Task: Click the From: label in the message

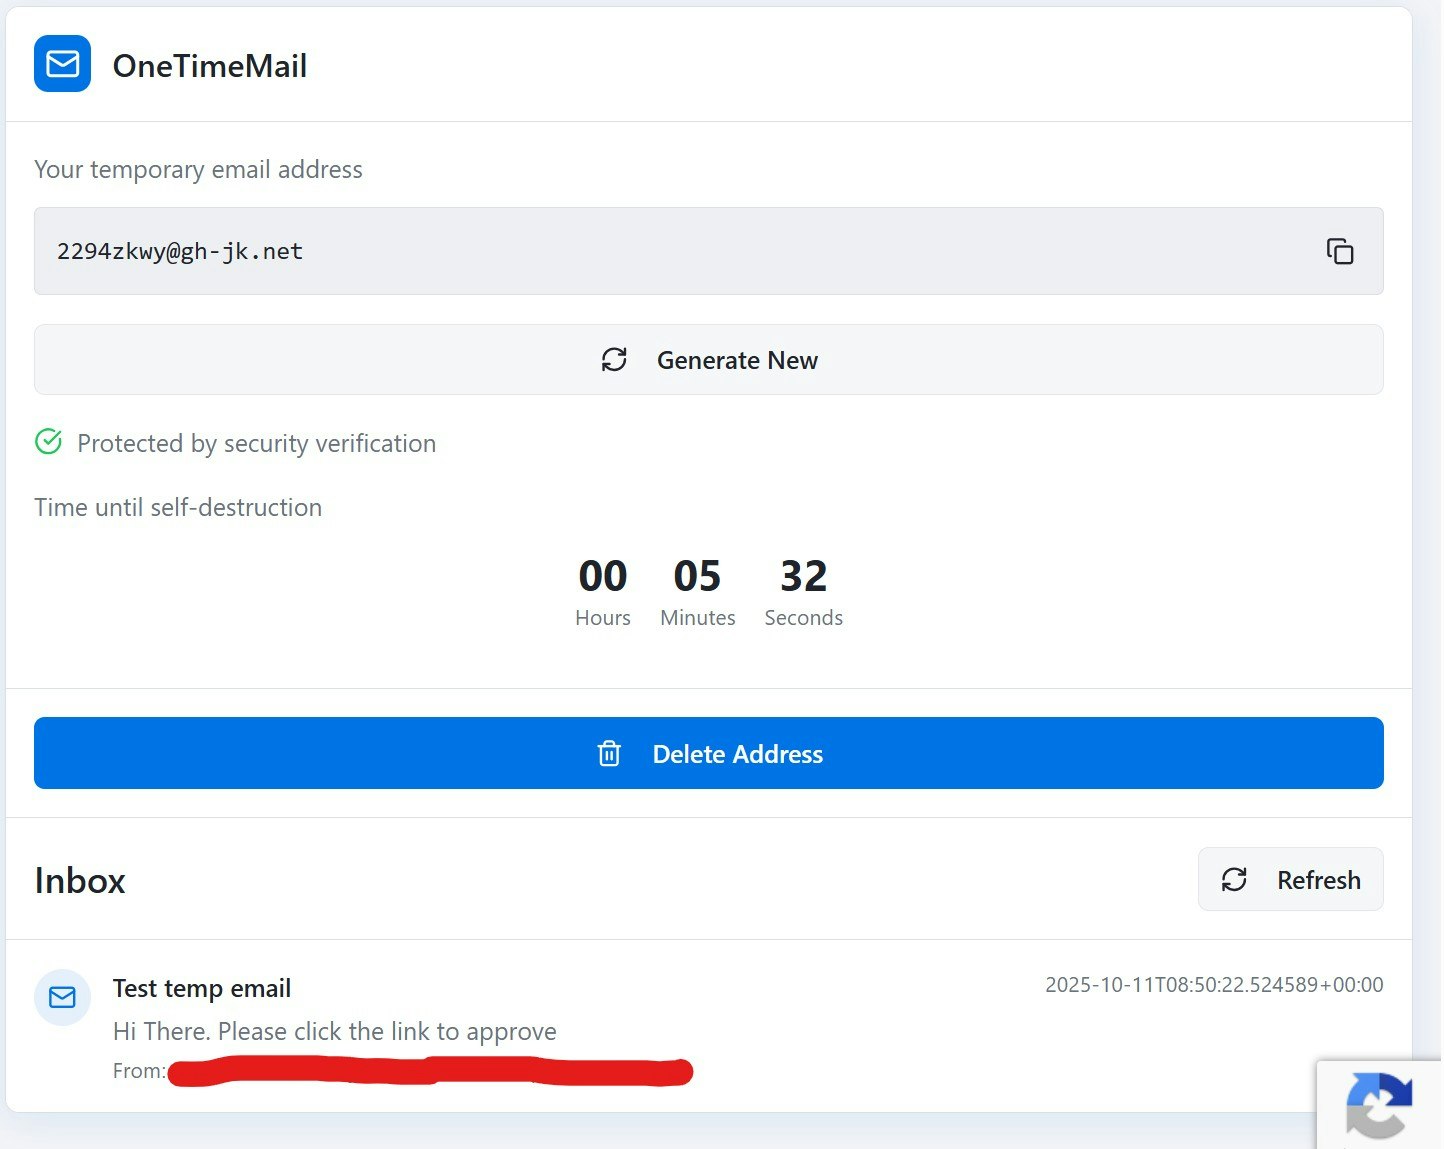Action: (139, 1071)
